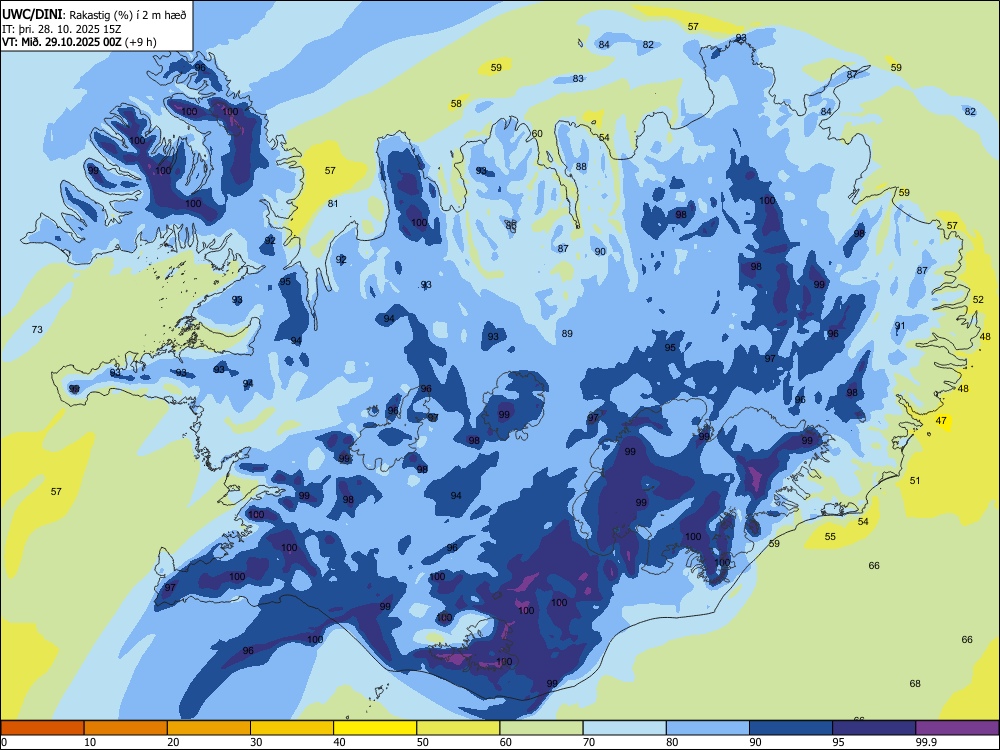
Task: Click the amber 20–30 legend swatch
Action: (x=209, y=728)
